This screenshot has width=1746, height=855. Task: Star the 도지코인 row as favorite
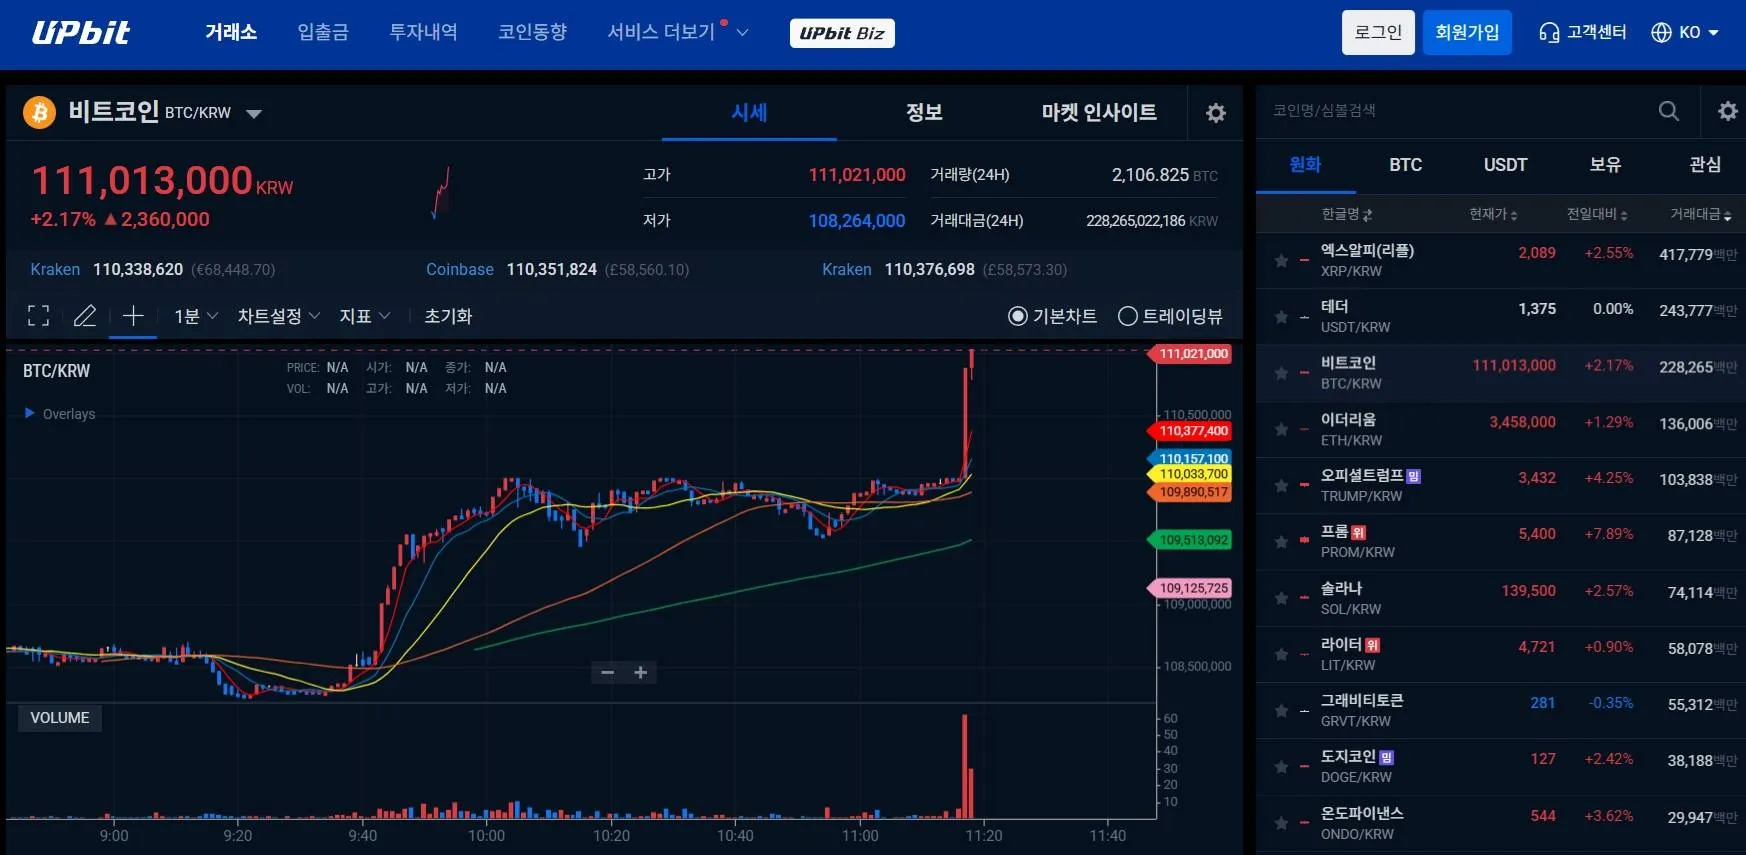click(x=1281, y=767)
